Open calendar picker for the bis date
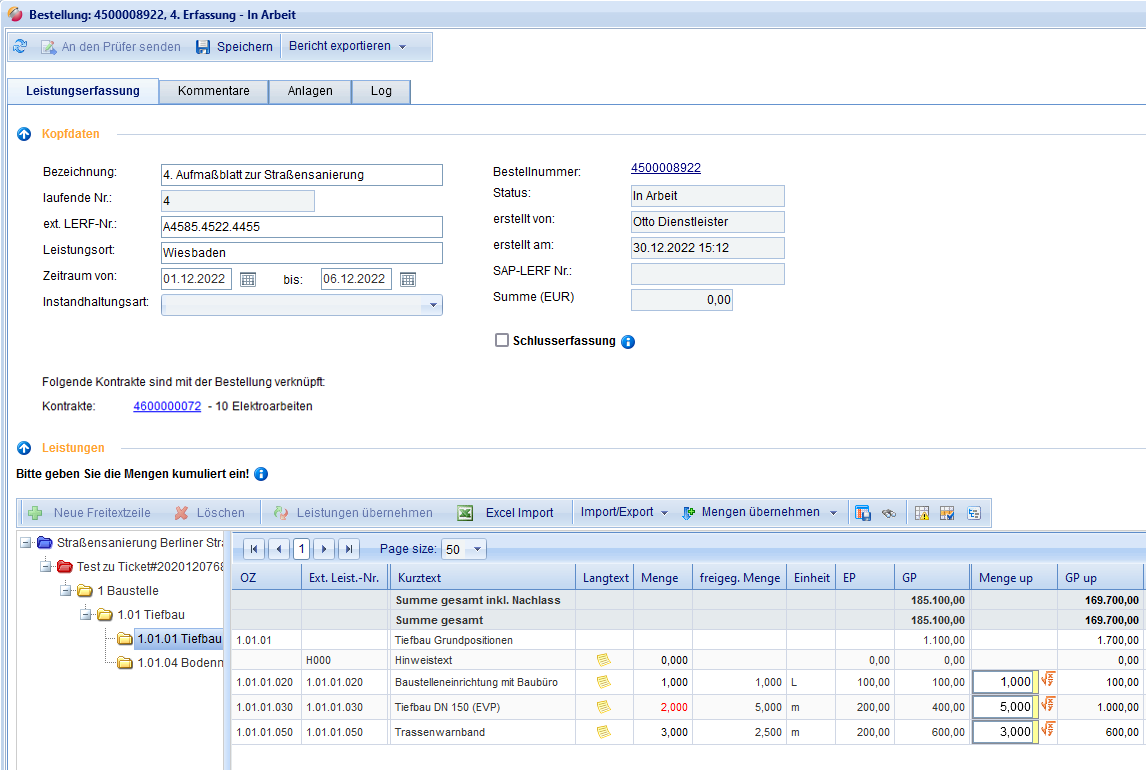The height and width of the screenshot is (770, 1146). tap(407, 279)
